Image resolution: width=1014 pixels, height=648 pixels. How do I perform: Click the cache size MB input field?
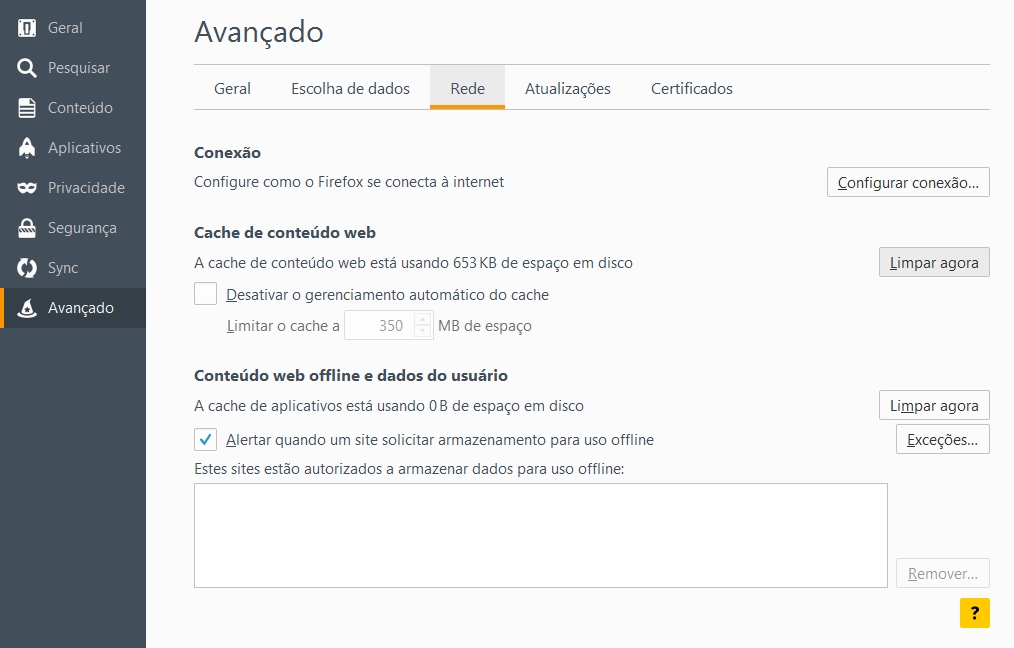click(x=380, y=326)
